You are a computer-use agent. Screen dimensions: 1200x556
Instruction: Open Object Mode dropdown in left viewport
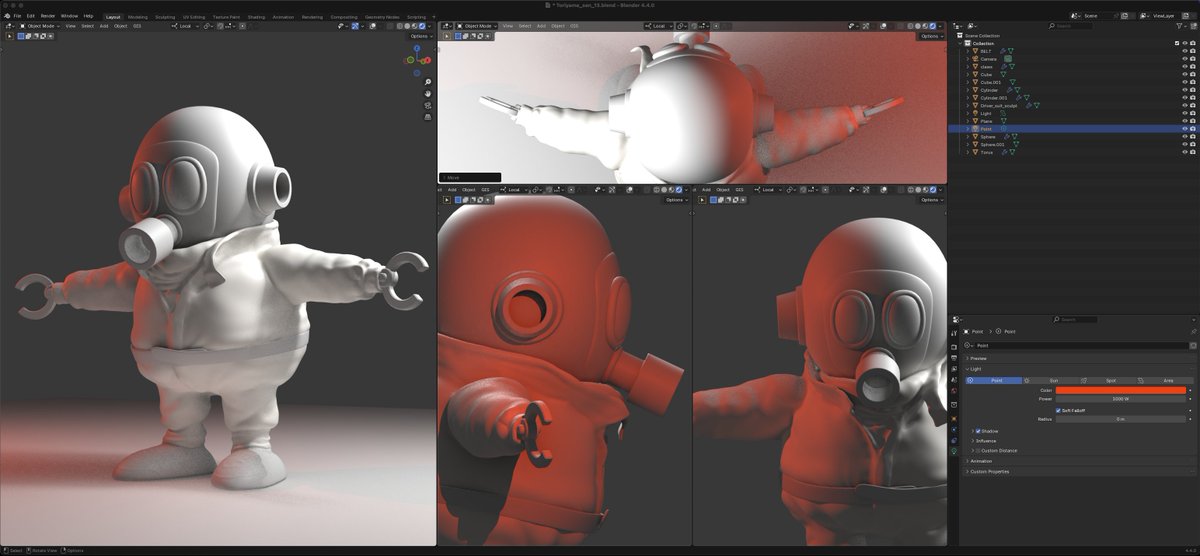click(40, 26)
